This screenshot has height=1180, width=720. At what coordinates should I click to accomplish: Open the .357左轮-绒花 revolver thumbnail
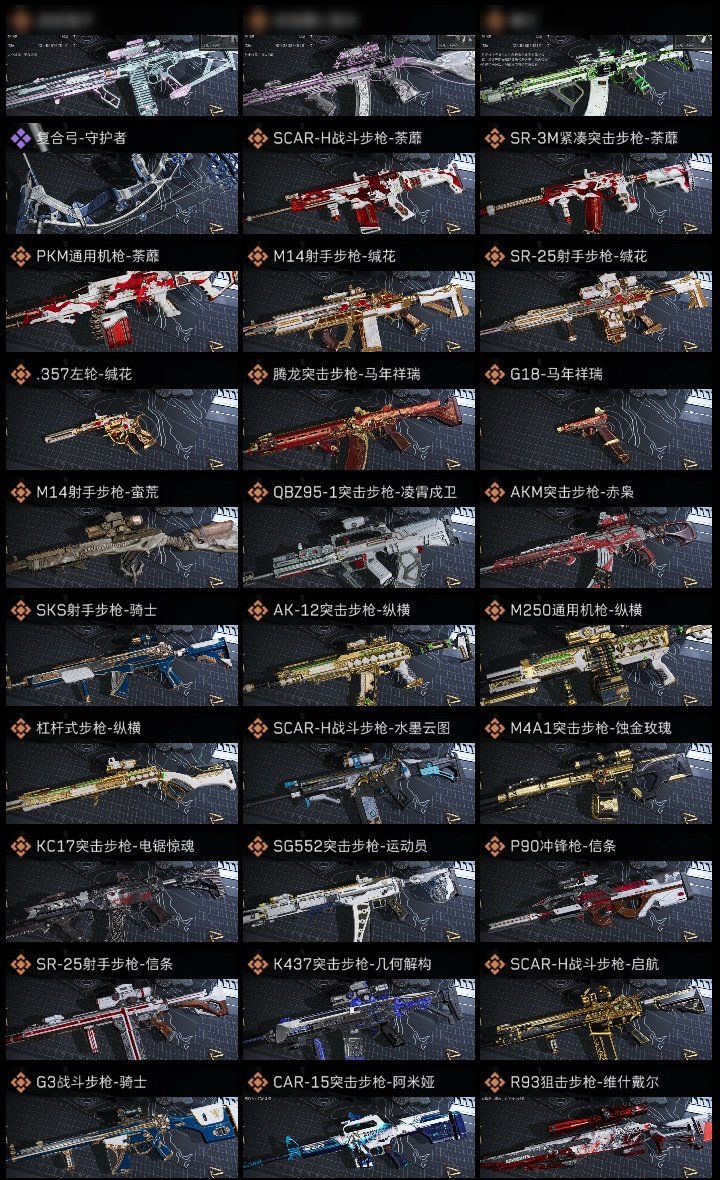point(122,430)
